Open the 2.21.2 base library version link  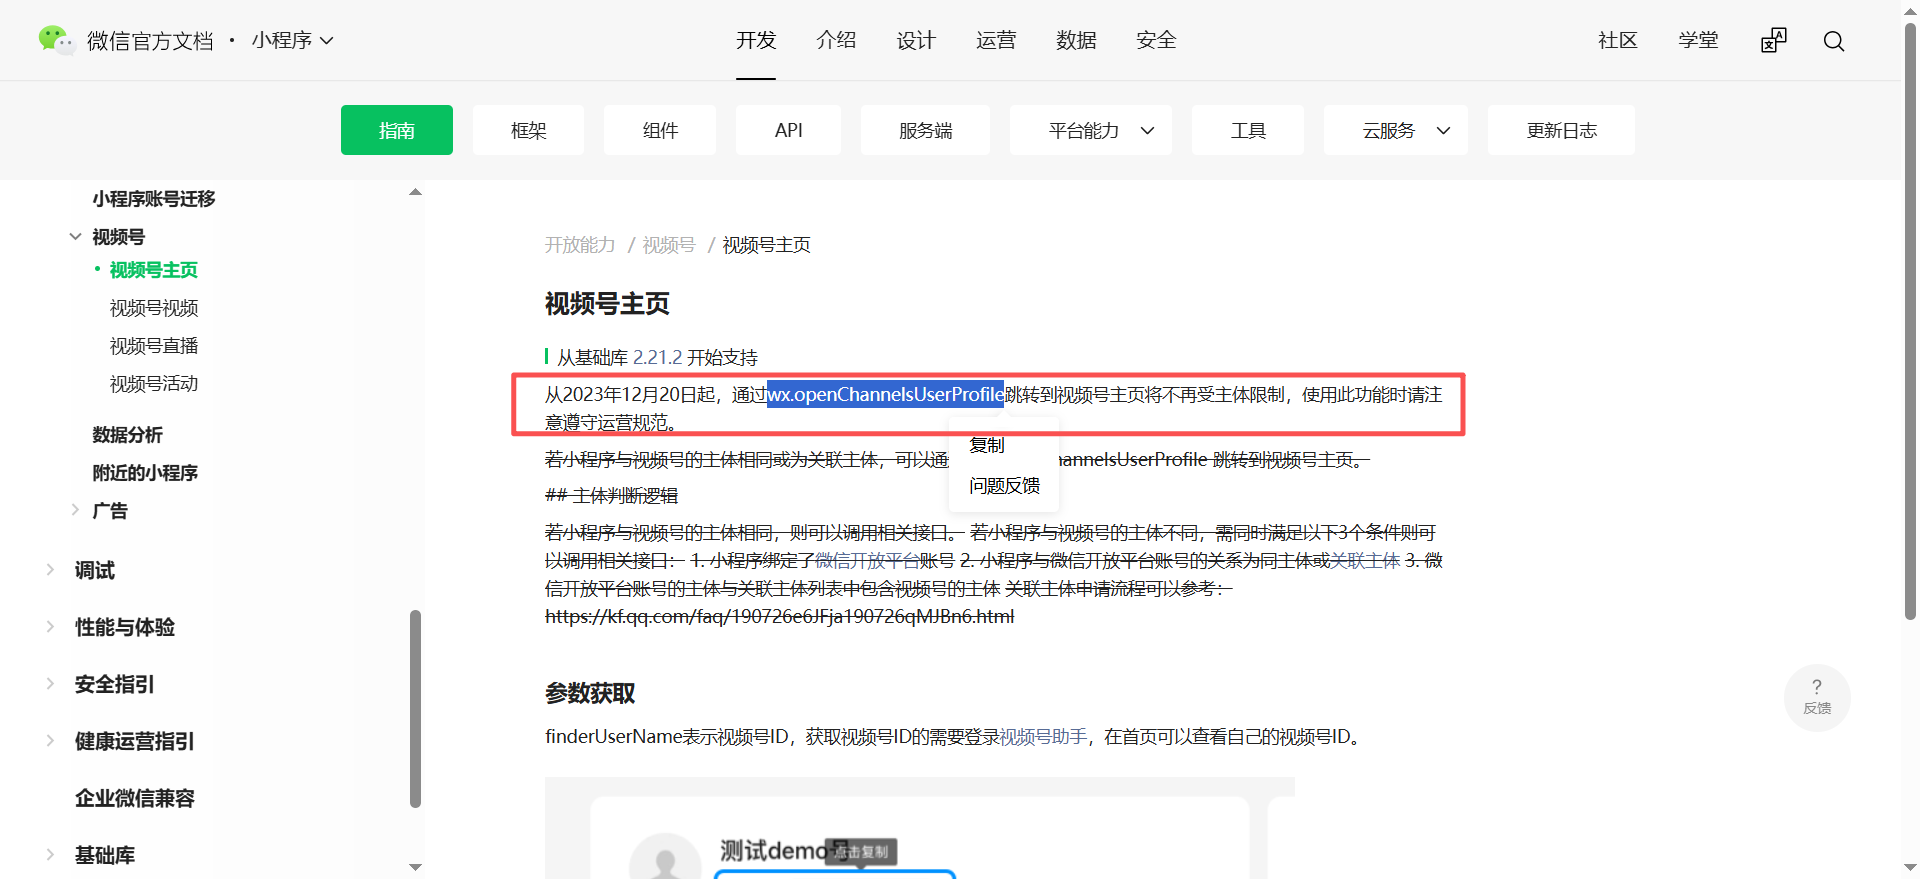tap(657, 358)
